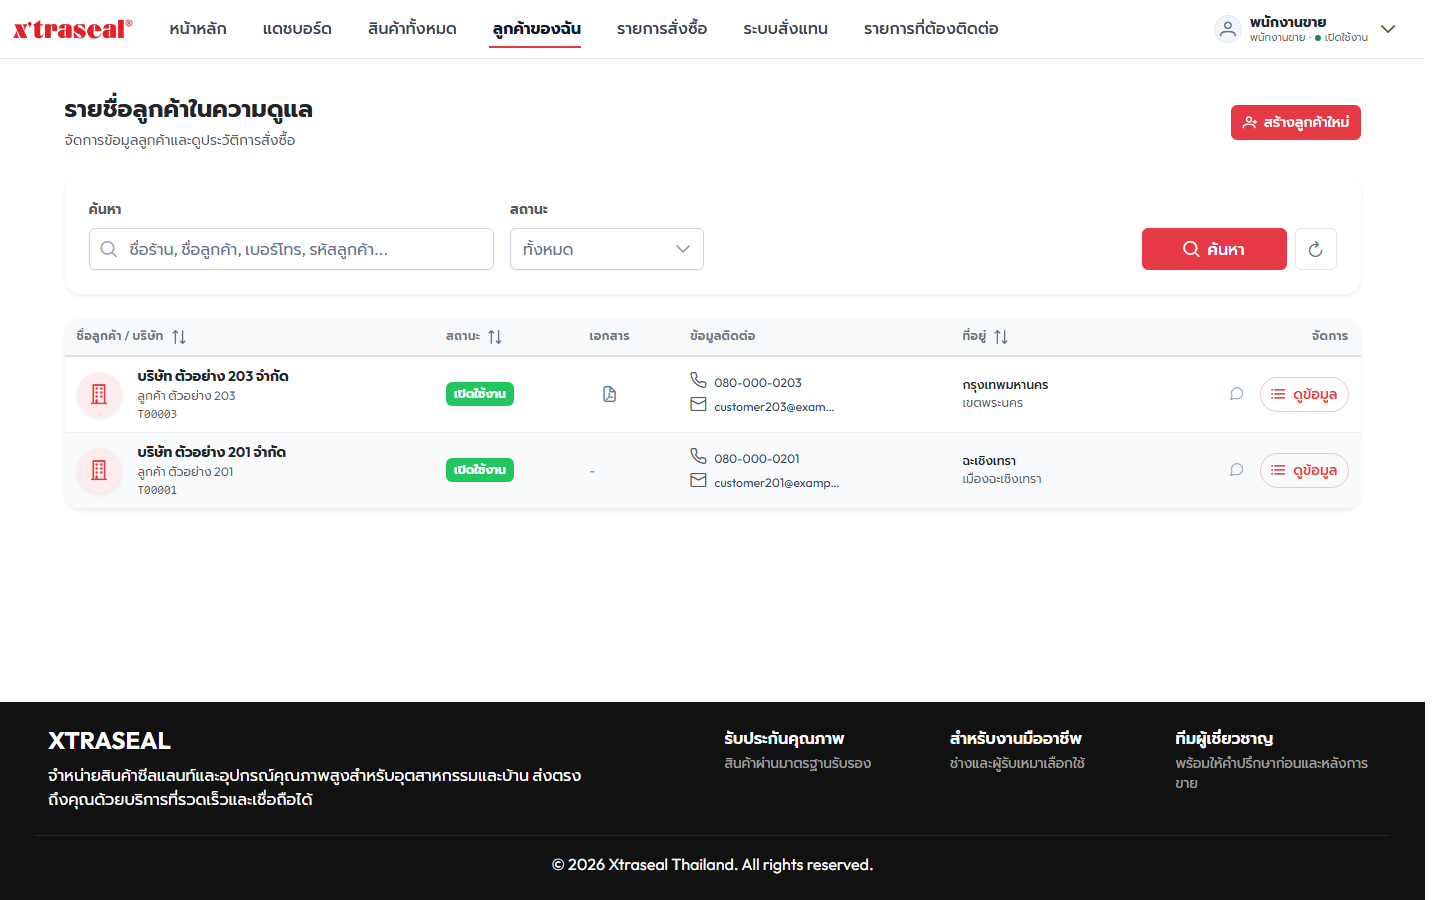Sort the table by สถานะ column

point(495,337)
